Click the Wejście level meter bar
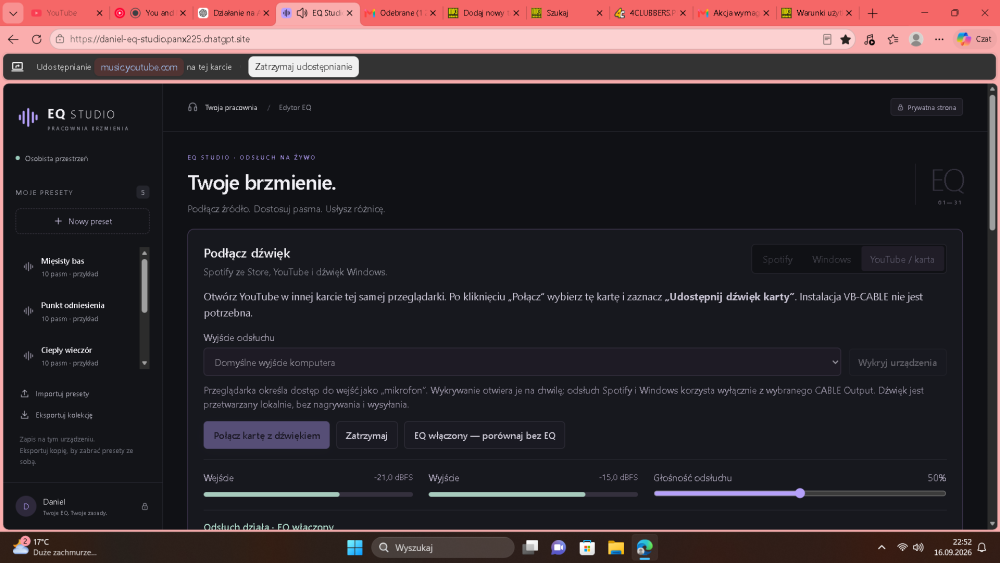1000x563 pixels. point(308,494)
